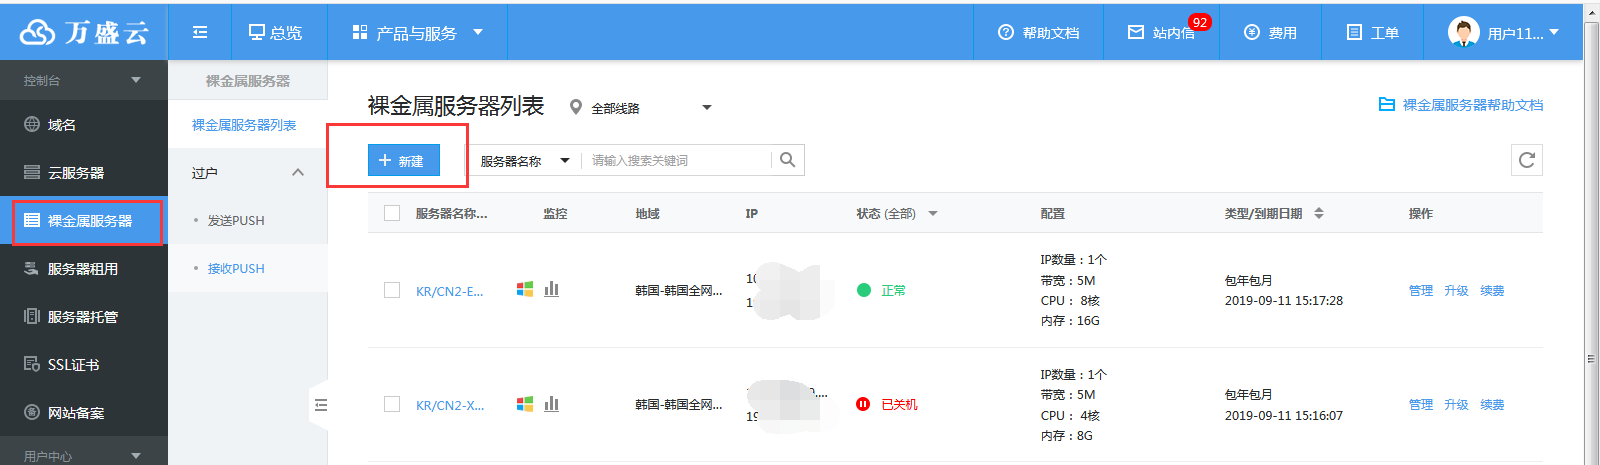Click the user avatar icon
1600x465 pixels.
1463,32
